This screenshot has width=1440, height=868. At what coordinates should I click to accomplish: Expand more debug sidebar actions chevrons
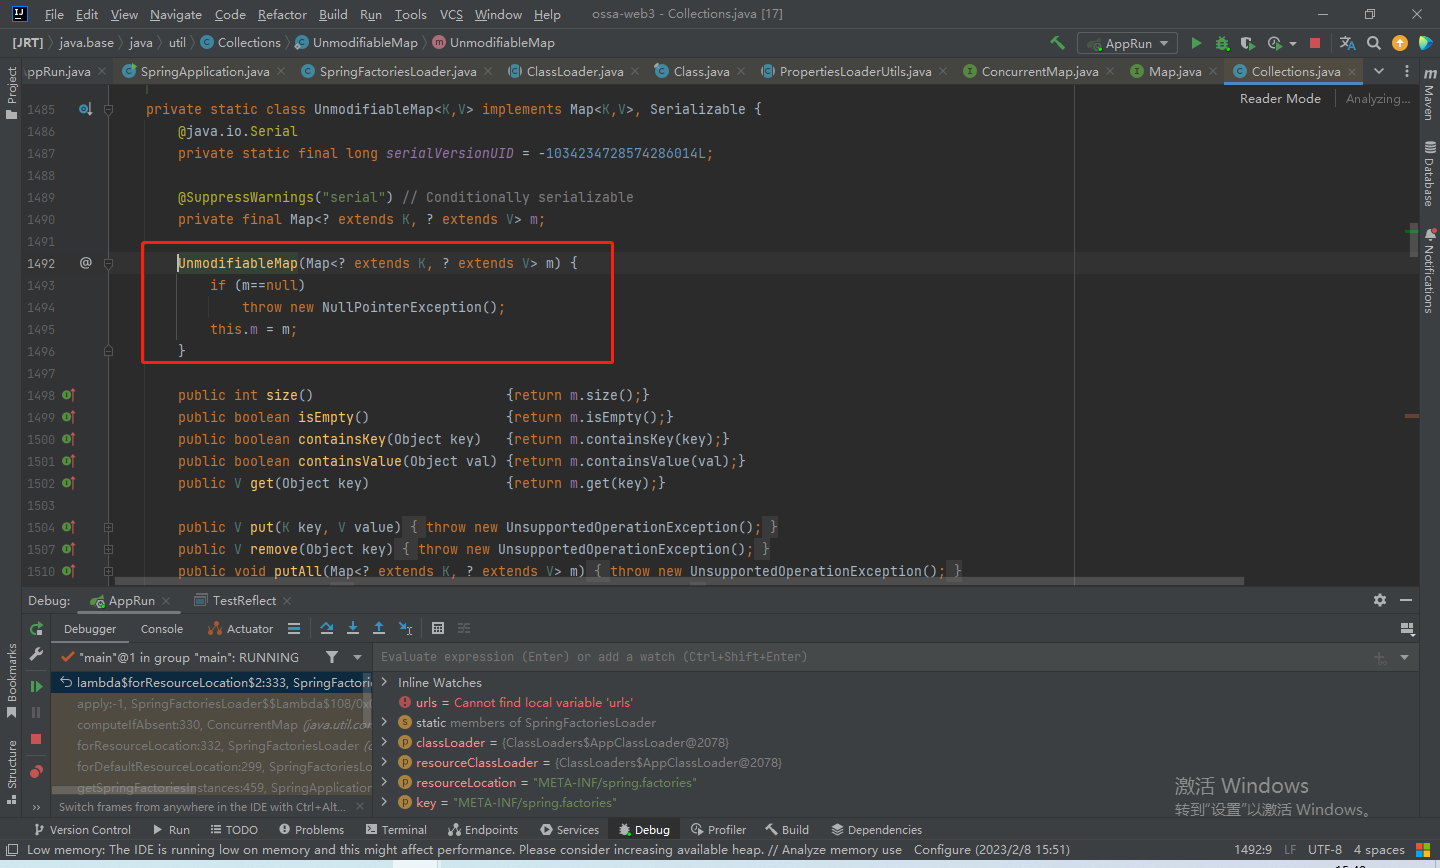point(36,807)
